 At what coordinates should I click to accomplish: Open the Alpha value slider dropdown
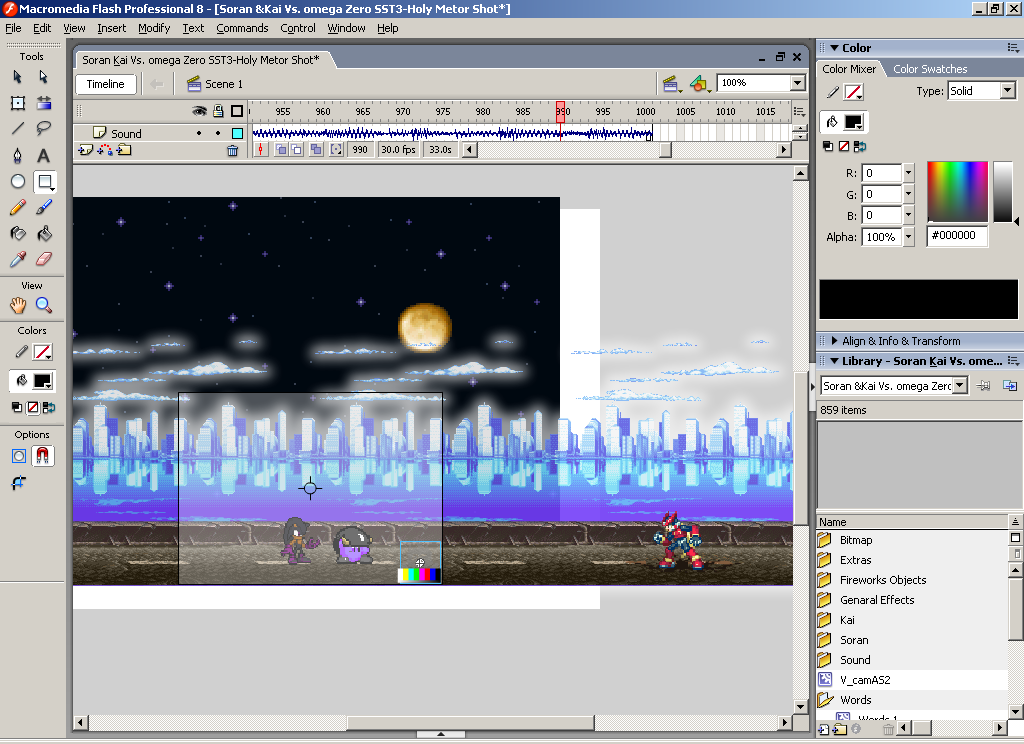tap(908, 237)
